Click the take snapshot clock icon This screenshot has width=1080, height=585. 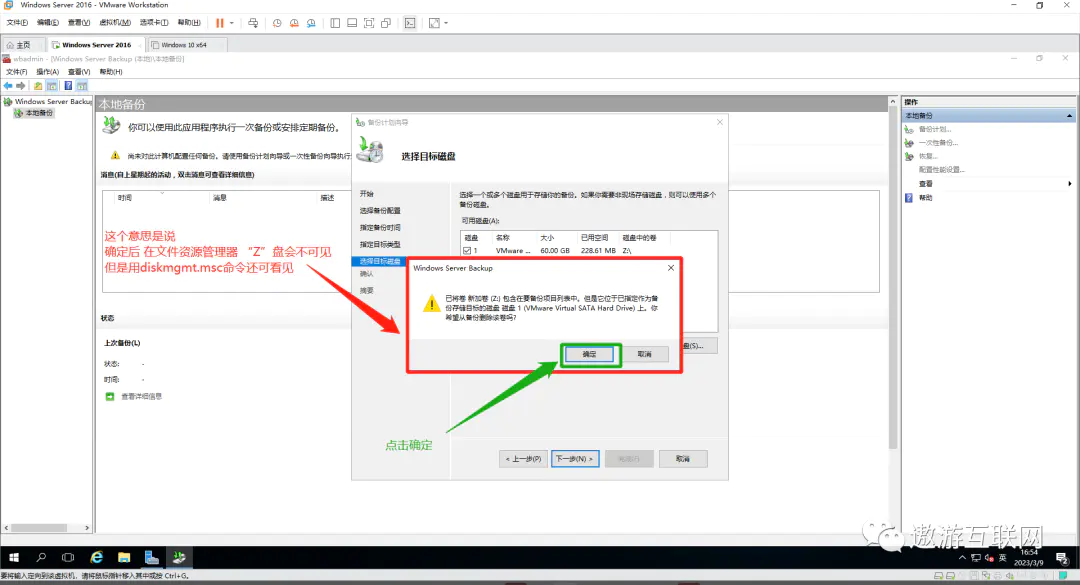click(277, 23)
